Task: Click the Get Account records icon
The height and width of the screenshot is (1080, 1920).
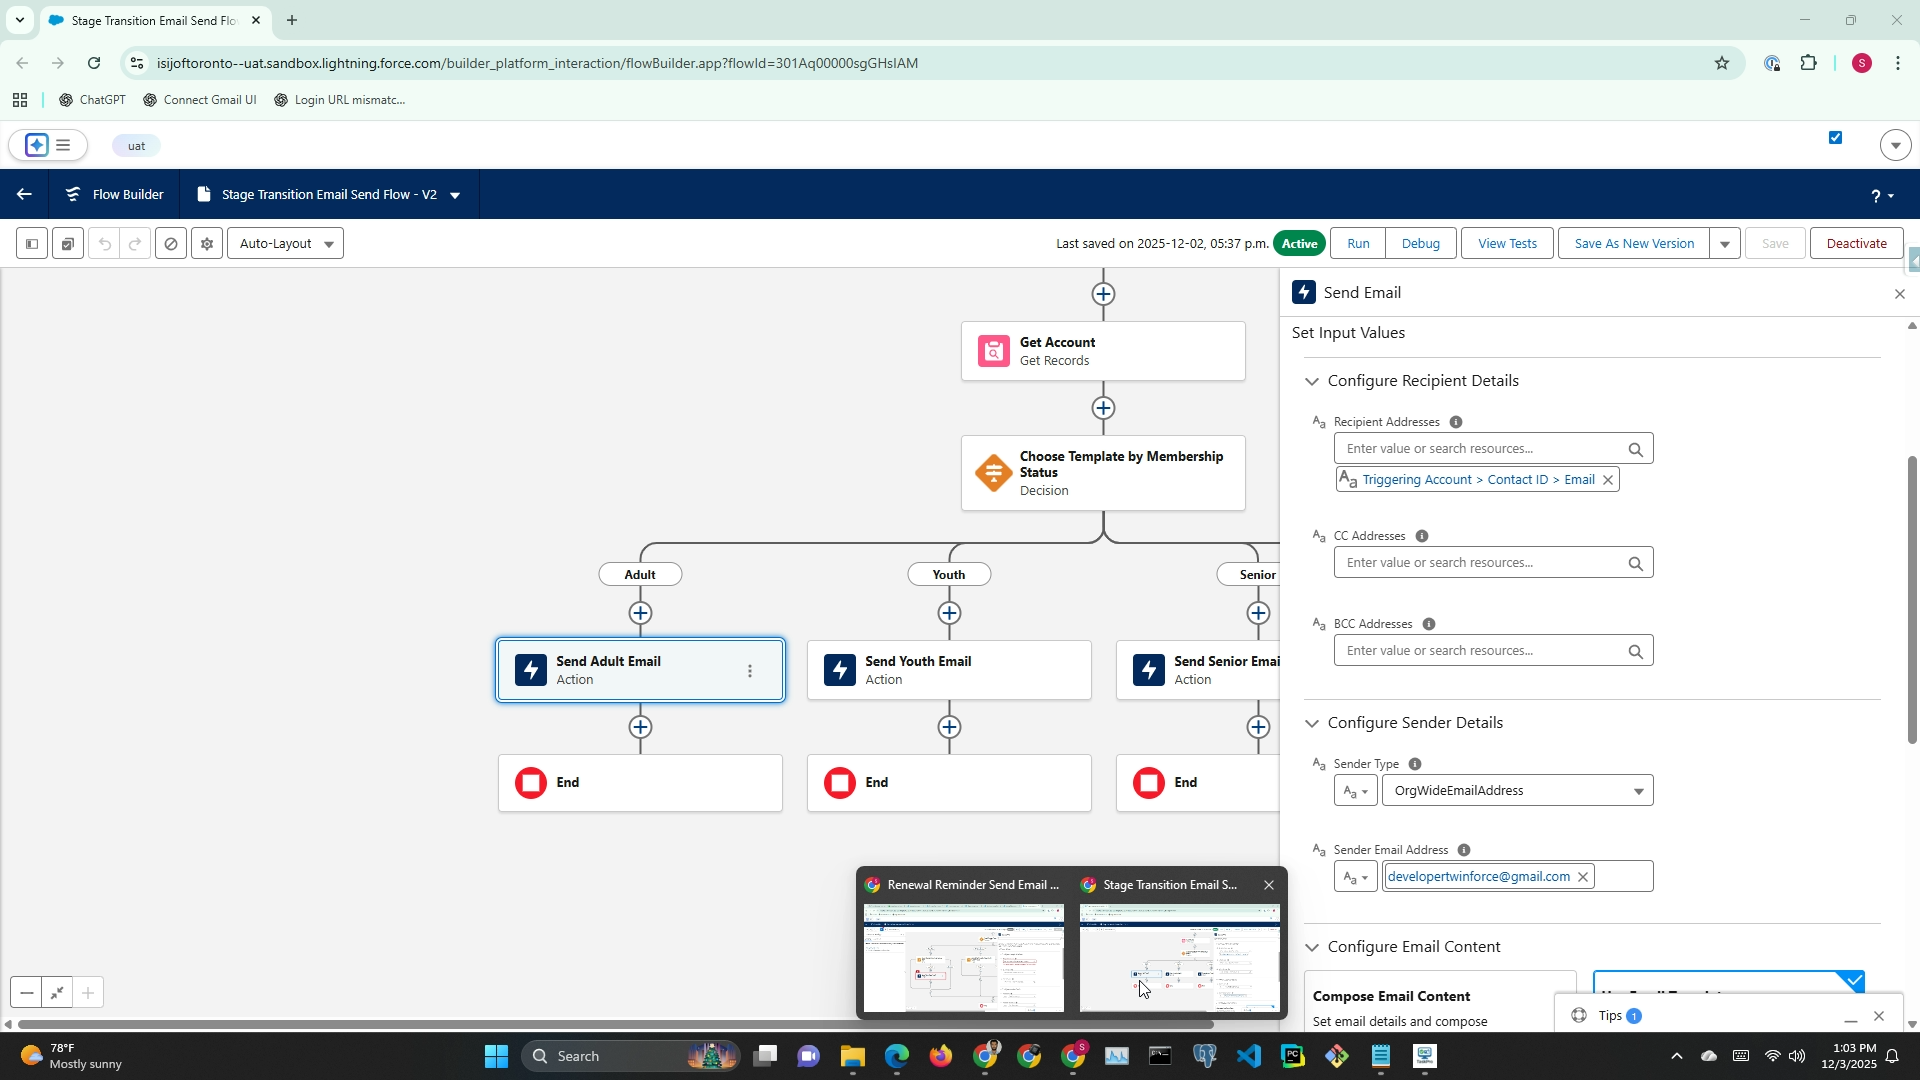Action: (993, 351)
